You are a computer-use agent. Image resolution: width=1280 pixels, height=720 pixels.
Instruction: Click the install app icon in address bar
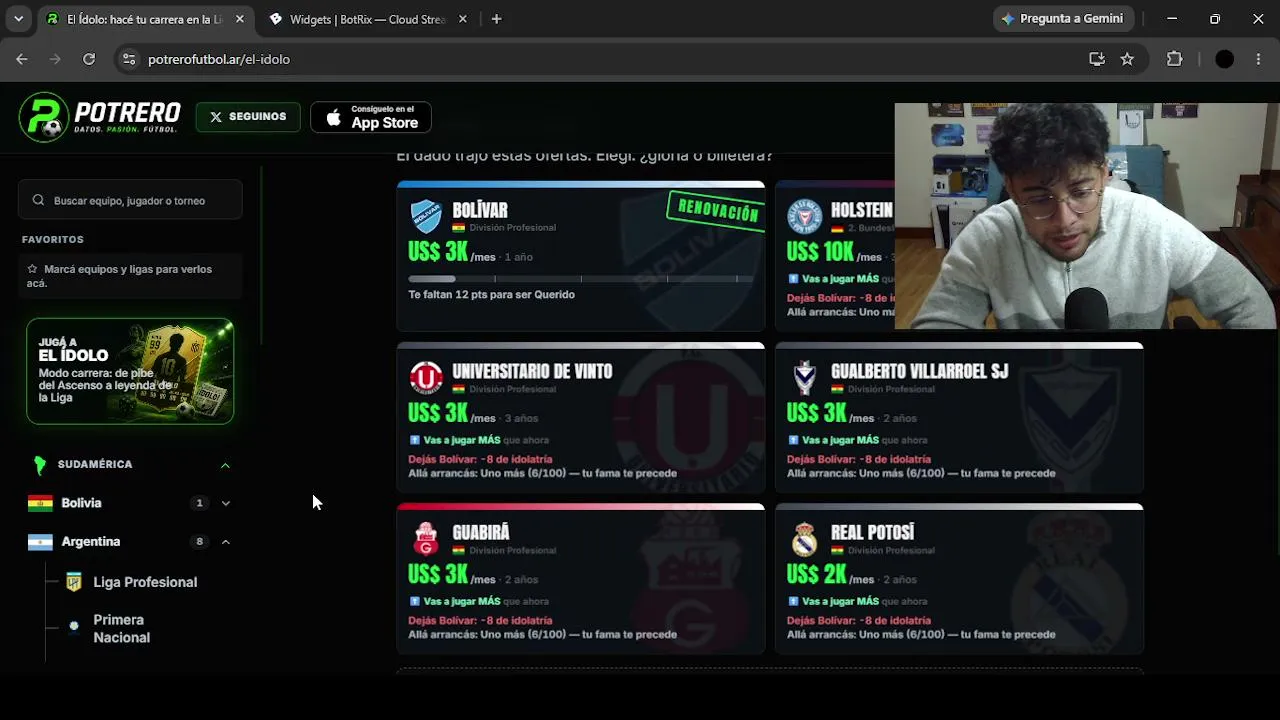[1097, 59]
